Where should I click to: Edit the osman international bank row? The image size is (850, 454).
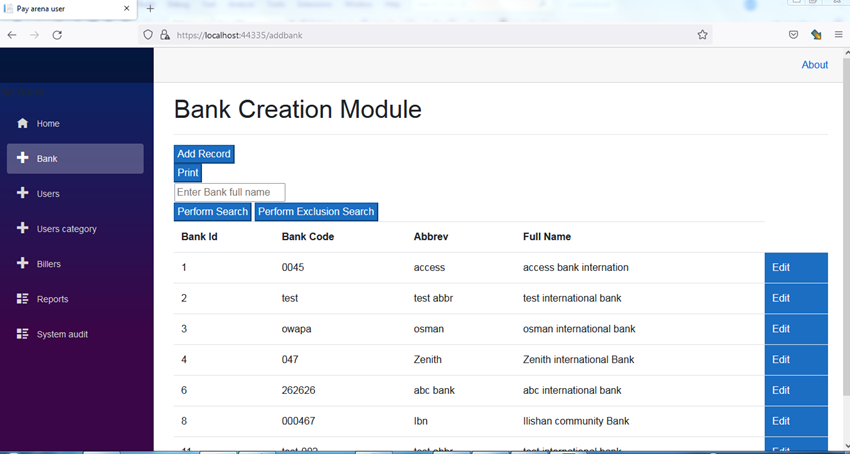click(796, 329)
